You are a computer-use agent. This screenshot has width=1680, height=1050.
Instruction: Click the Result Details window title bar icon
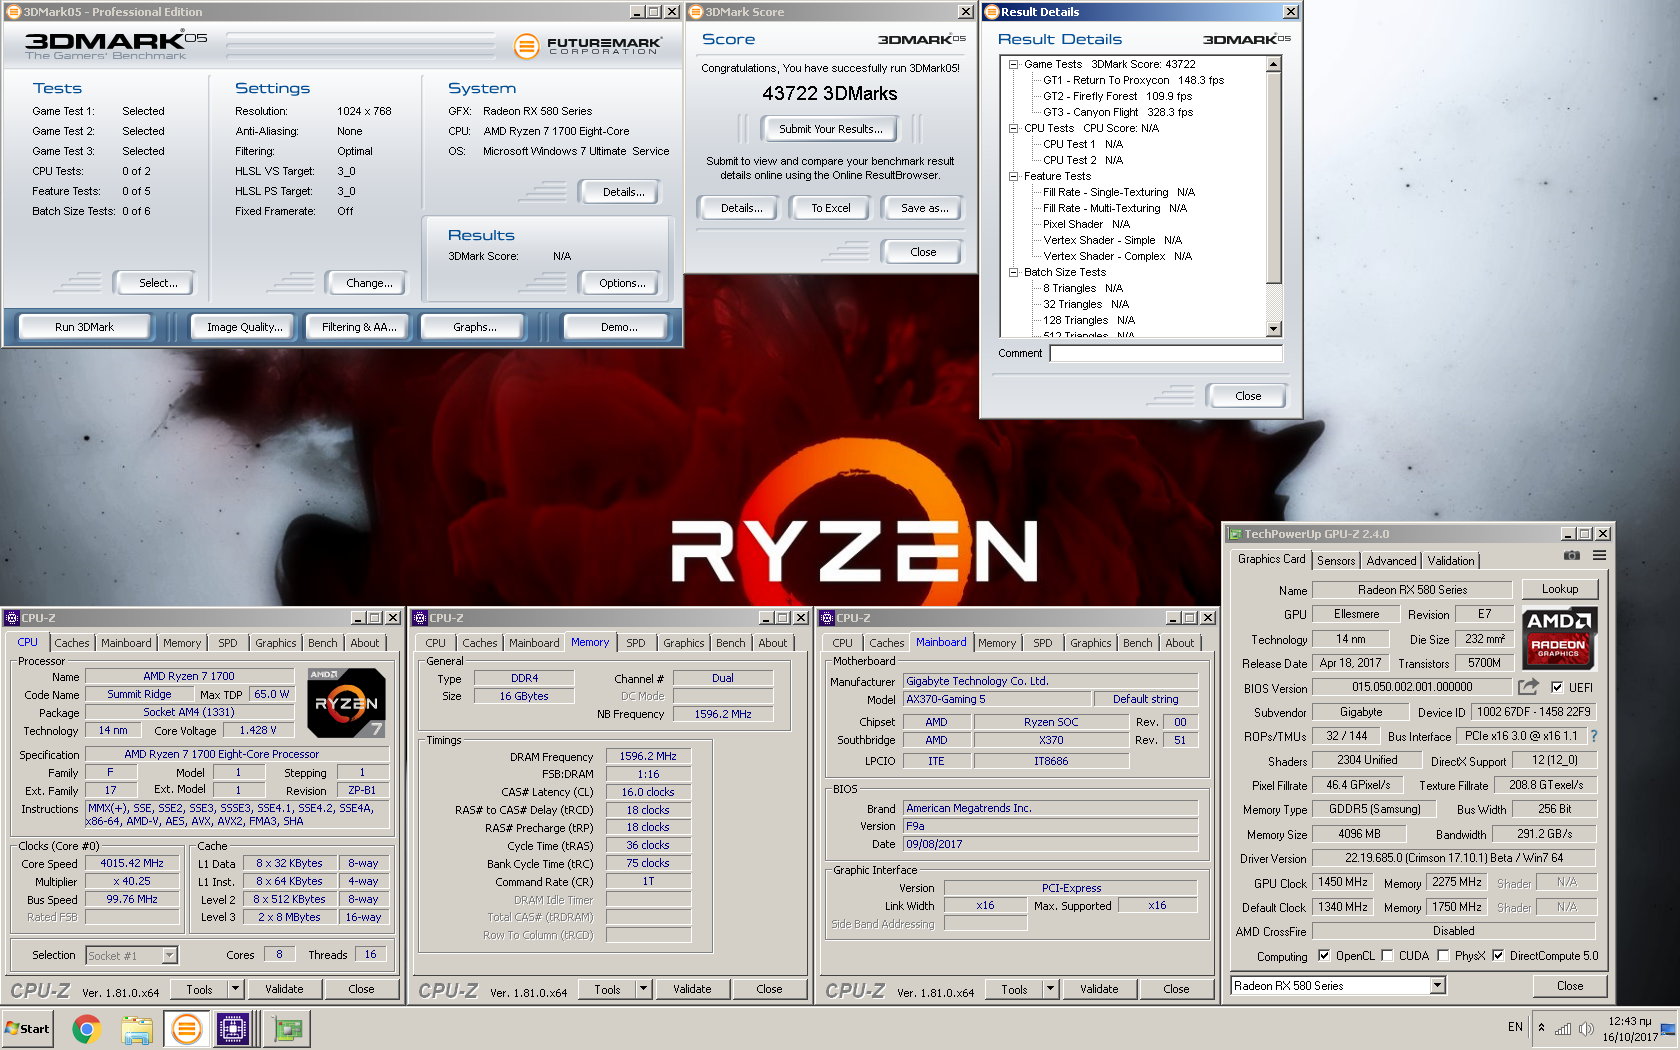pos(992,12)
